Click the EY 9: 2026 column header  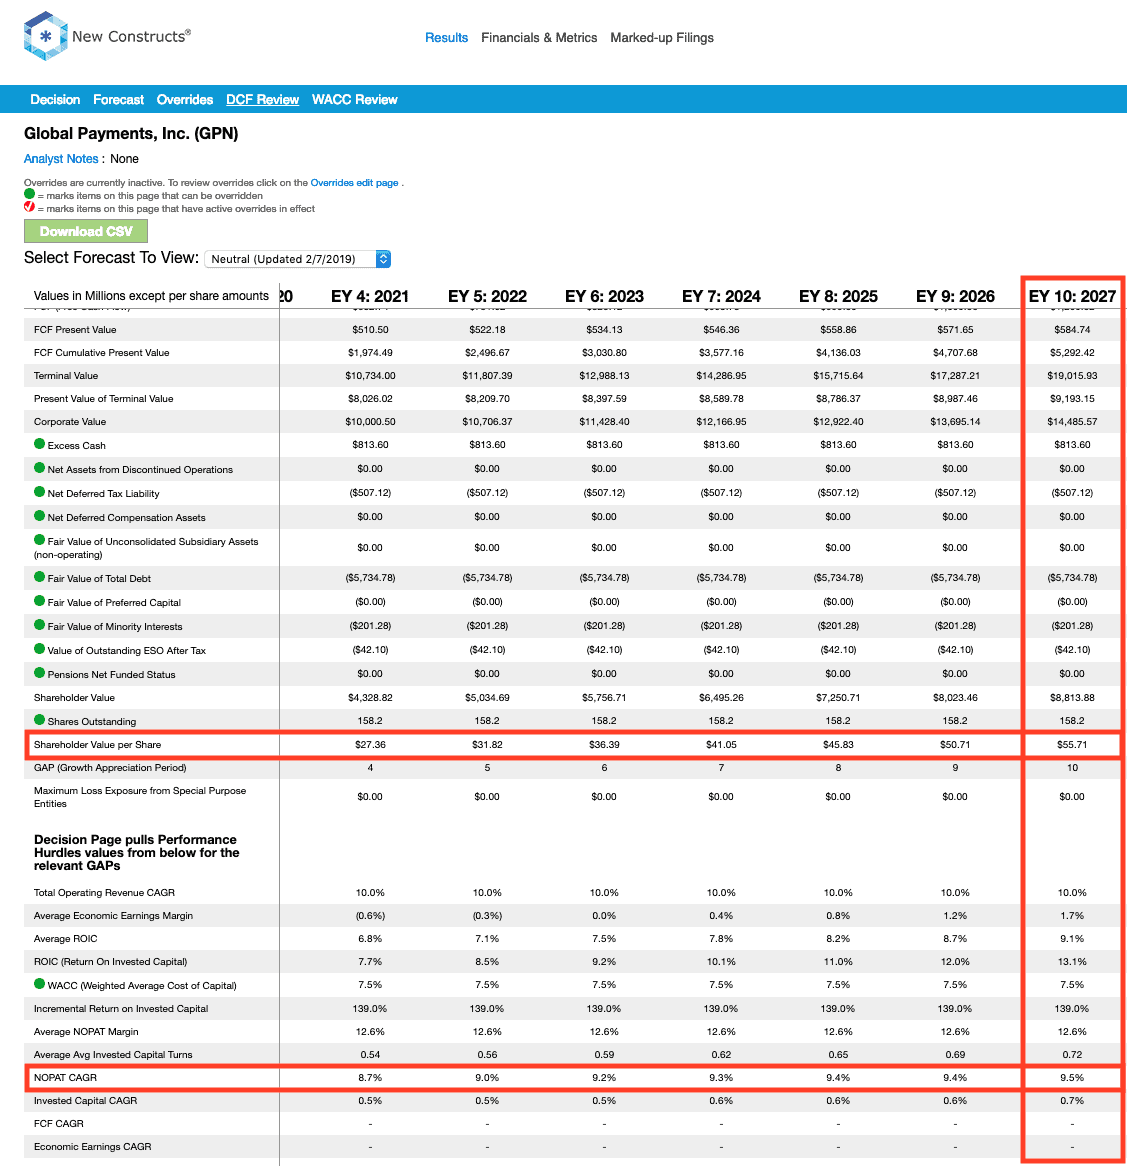pos(955,296)
